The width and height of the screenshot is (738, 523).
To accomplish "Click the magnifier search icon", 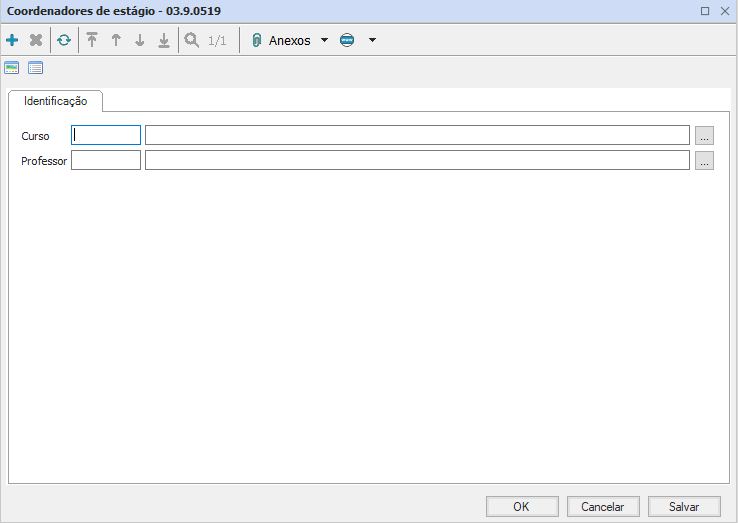I will [191, 41].
